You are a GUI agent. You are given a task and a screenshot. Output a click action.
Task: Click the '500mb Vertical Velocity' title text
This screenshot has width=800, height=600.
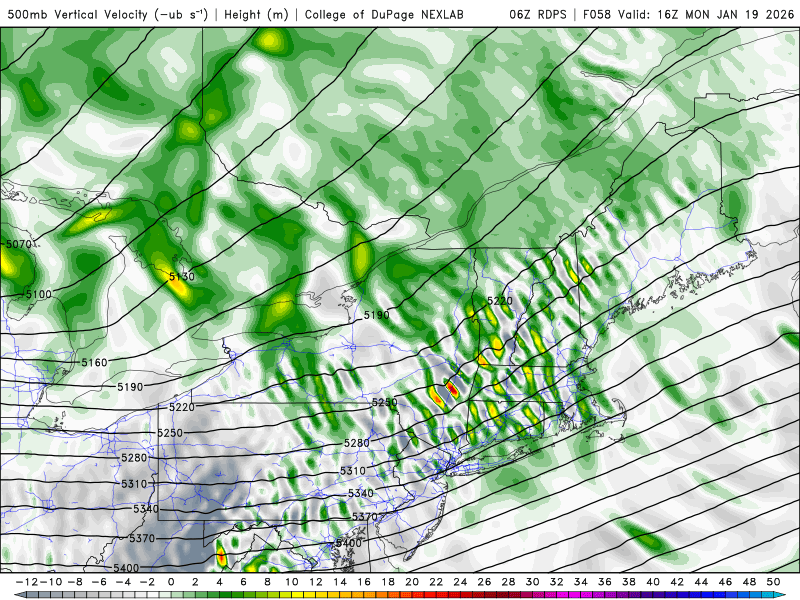tap(78, 14)
